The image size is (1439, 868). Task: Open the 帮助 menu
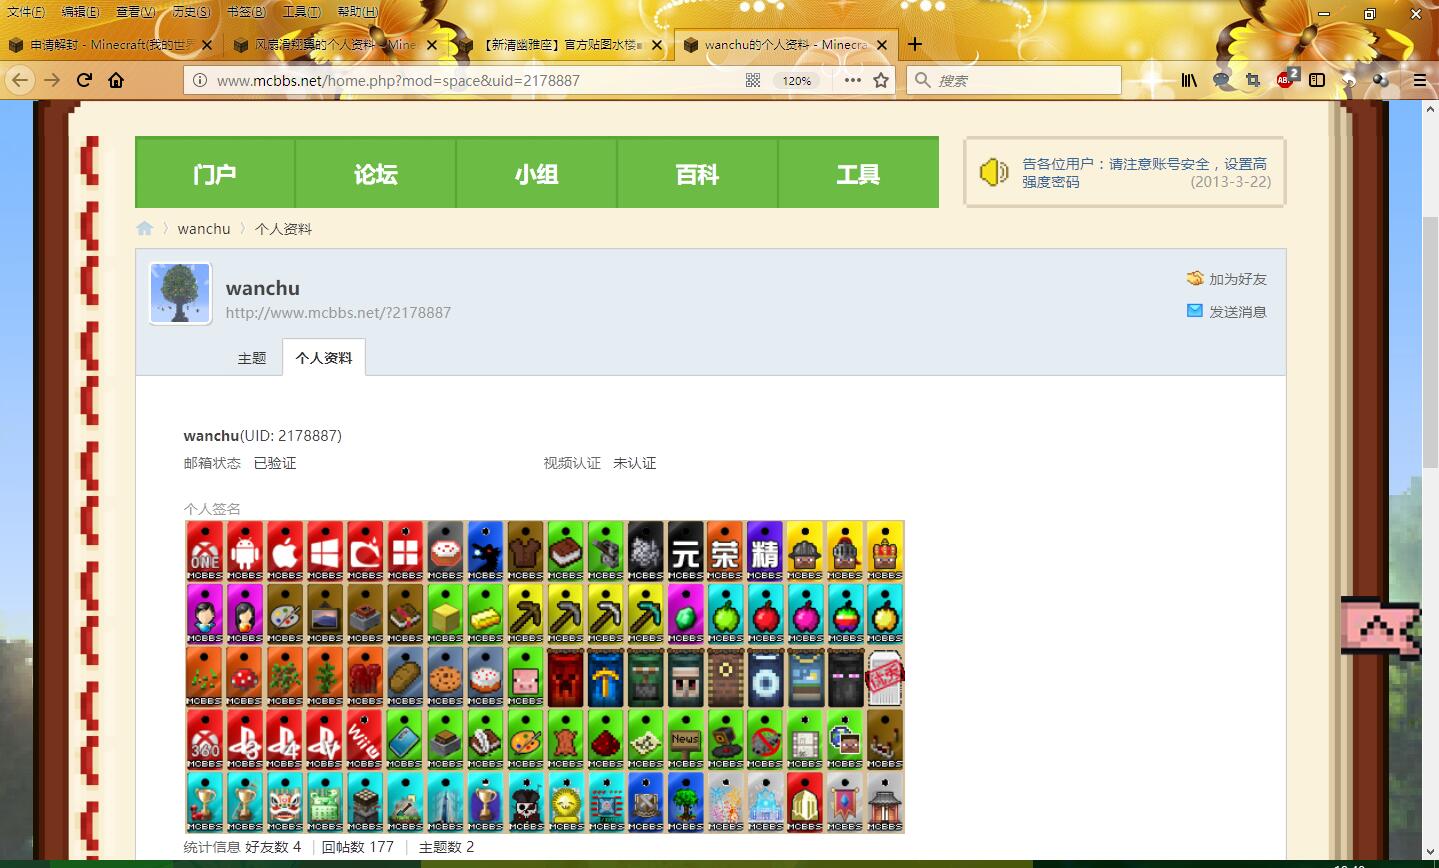357,12
